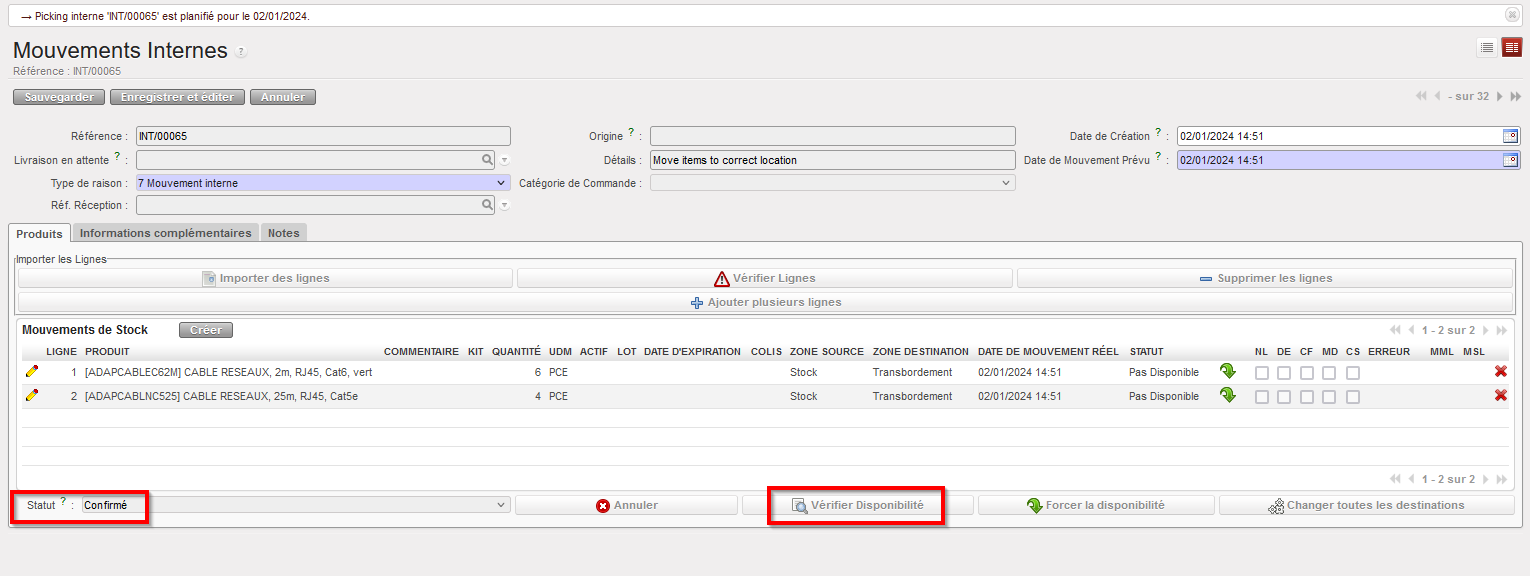Viewport: 1530px width, 576px height.
Task: Click the Vérifier Disponibilité button
Action: 856,506
